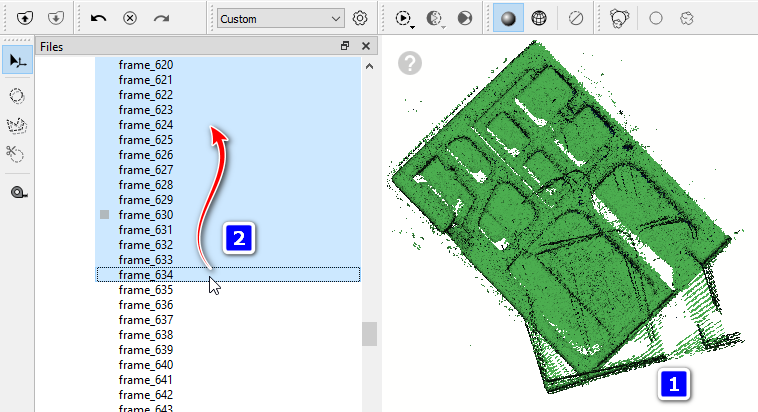Select frame_620 in the Files list
Screen dimensions: 758x412
[x=146, y=65]
